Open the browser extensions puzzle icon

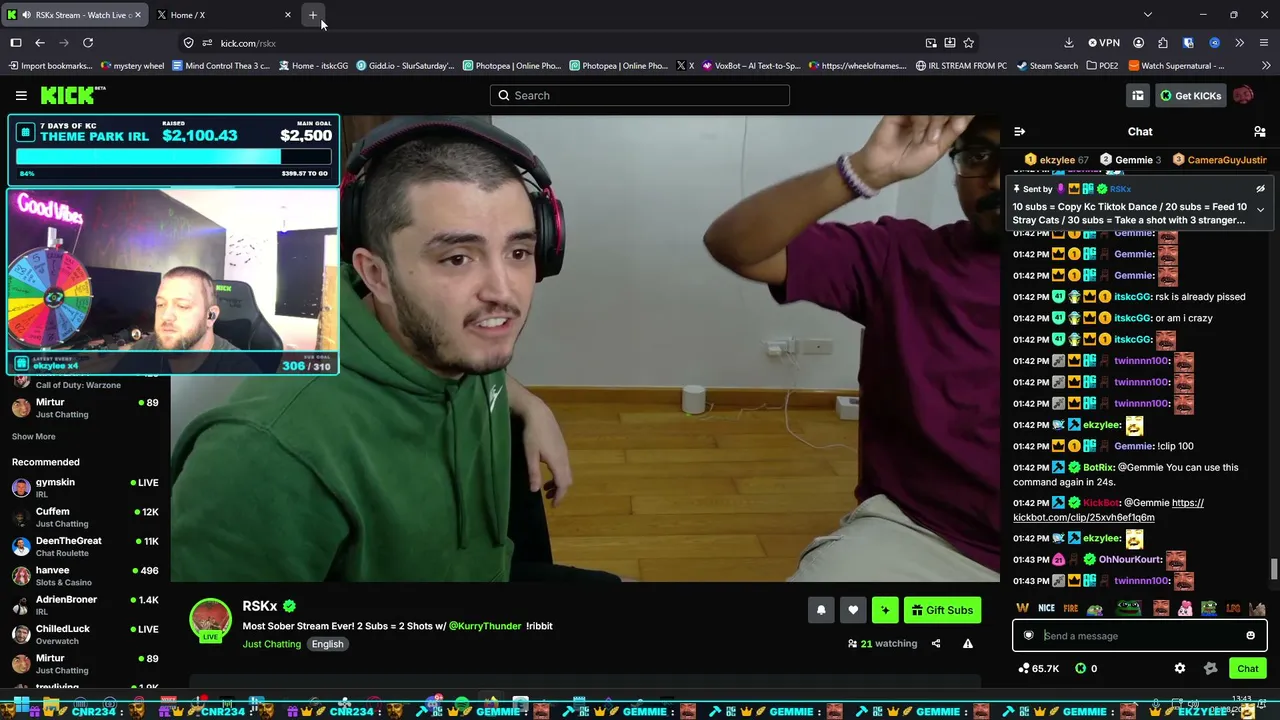point(1163,43)
